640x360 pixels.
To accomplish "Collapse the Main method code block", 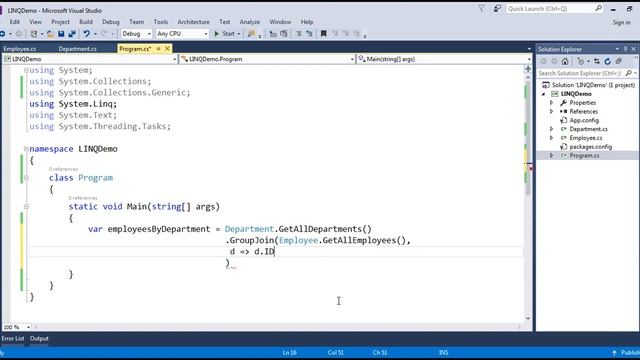I will click(x=26, y=207).
